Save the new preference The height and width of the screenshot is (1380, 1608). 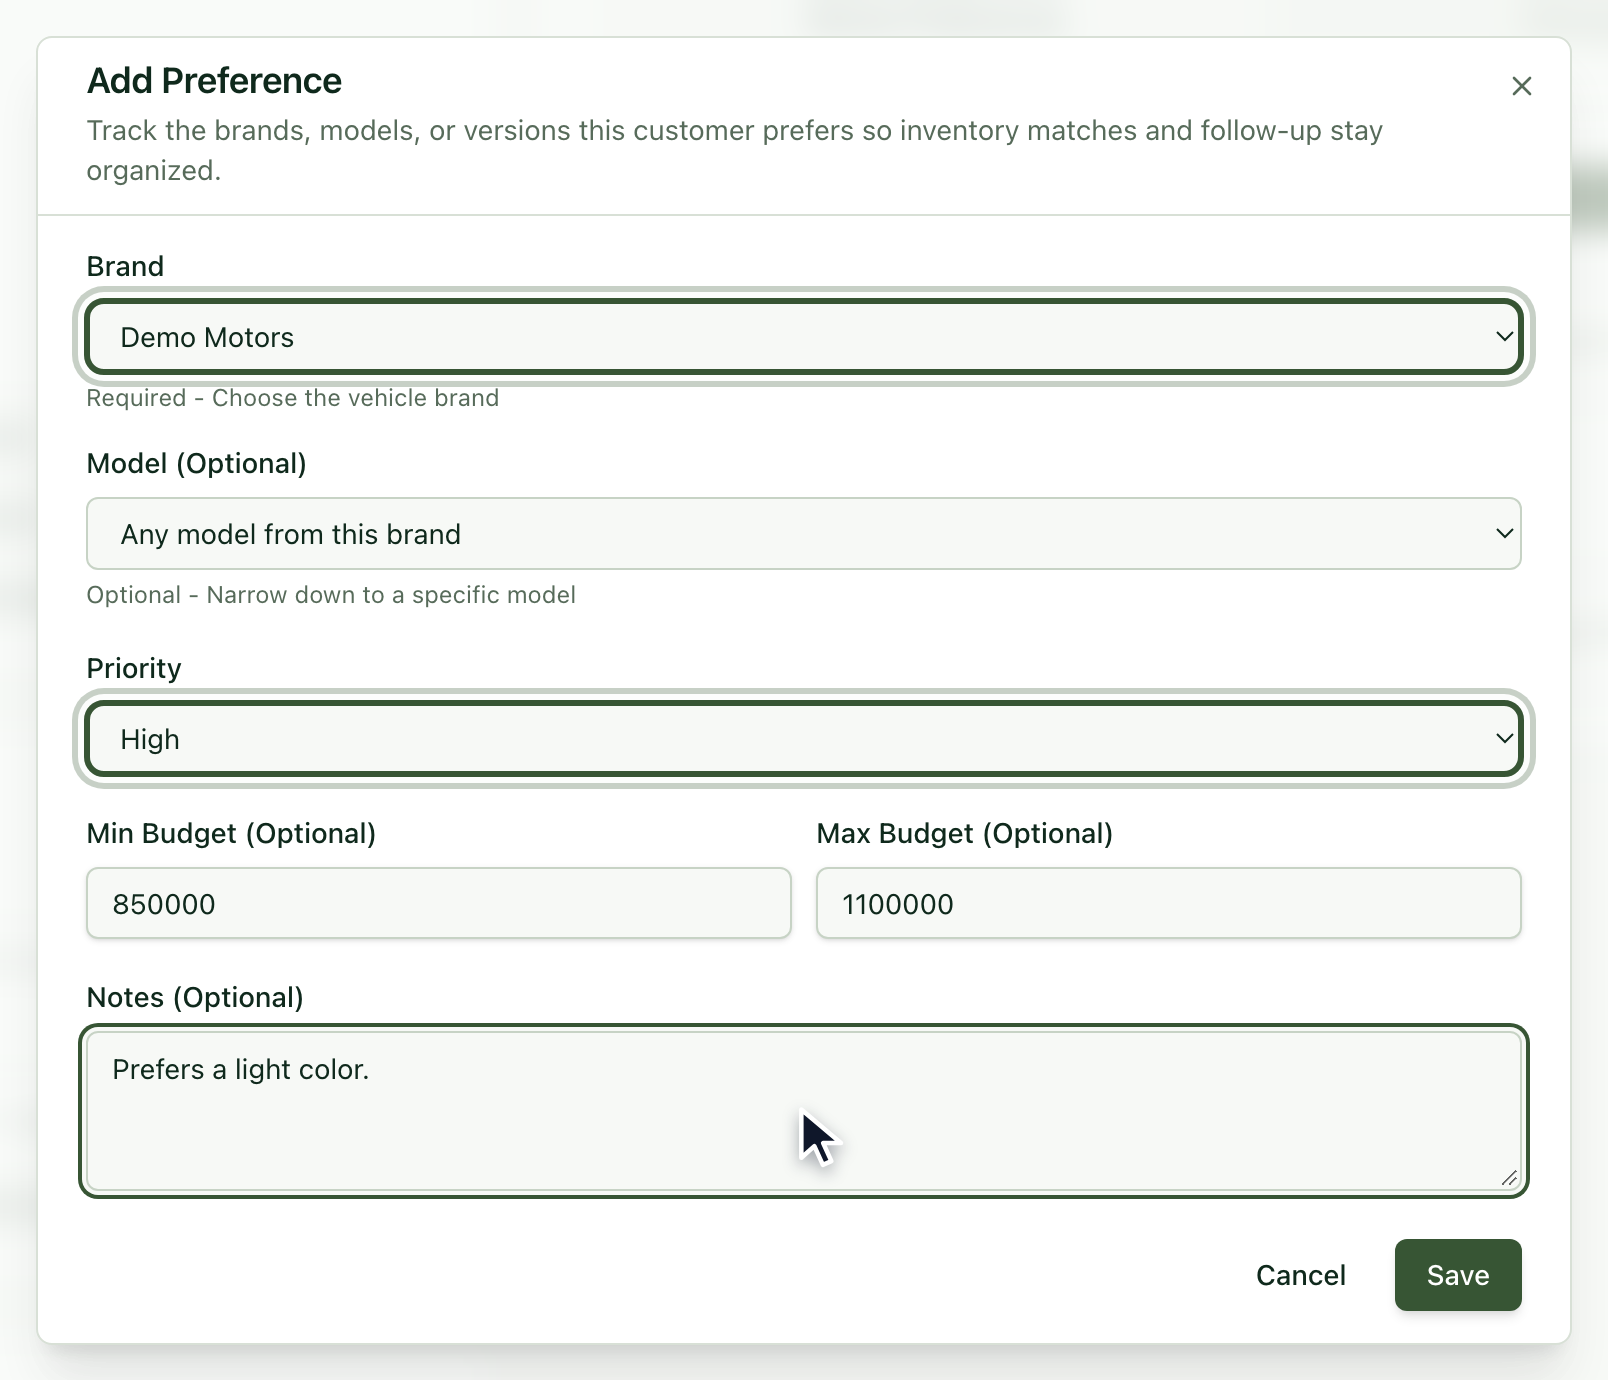[1458, 1275]
